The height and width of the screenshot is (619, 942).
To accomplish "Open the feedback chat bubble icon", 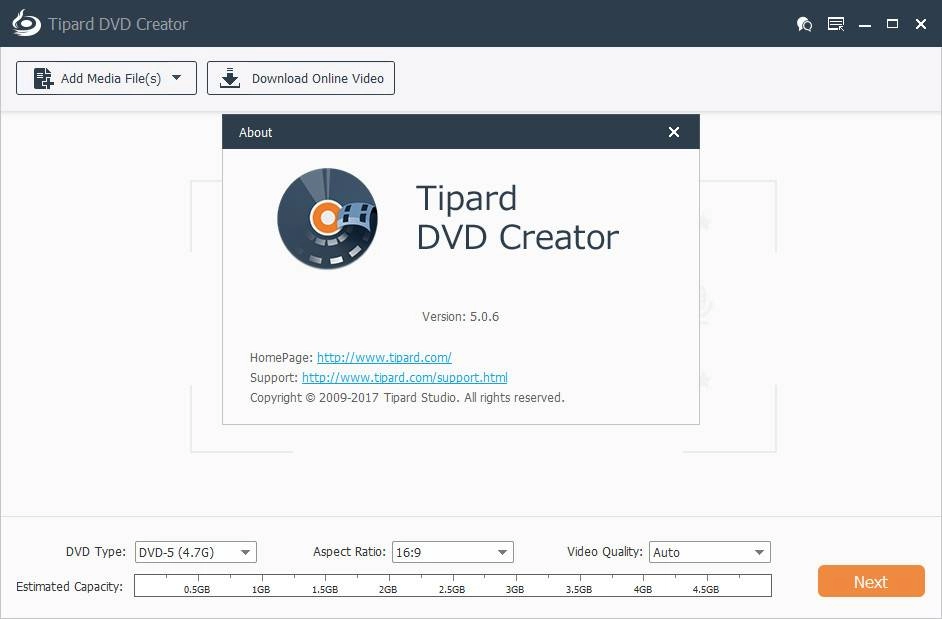I will (804, 24).
